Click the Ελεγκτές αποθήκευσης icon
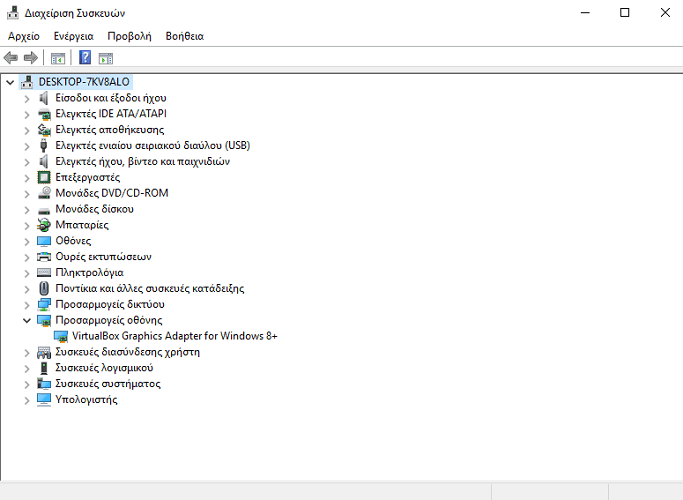Image resolution: width=683 pixels, height=500 pixels. tap(44, 130)
